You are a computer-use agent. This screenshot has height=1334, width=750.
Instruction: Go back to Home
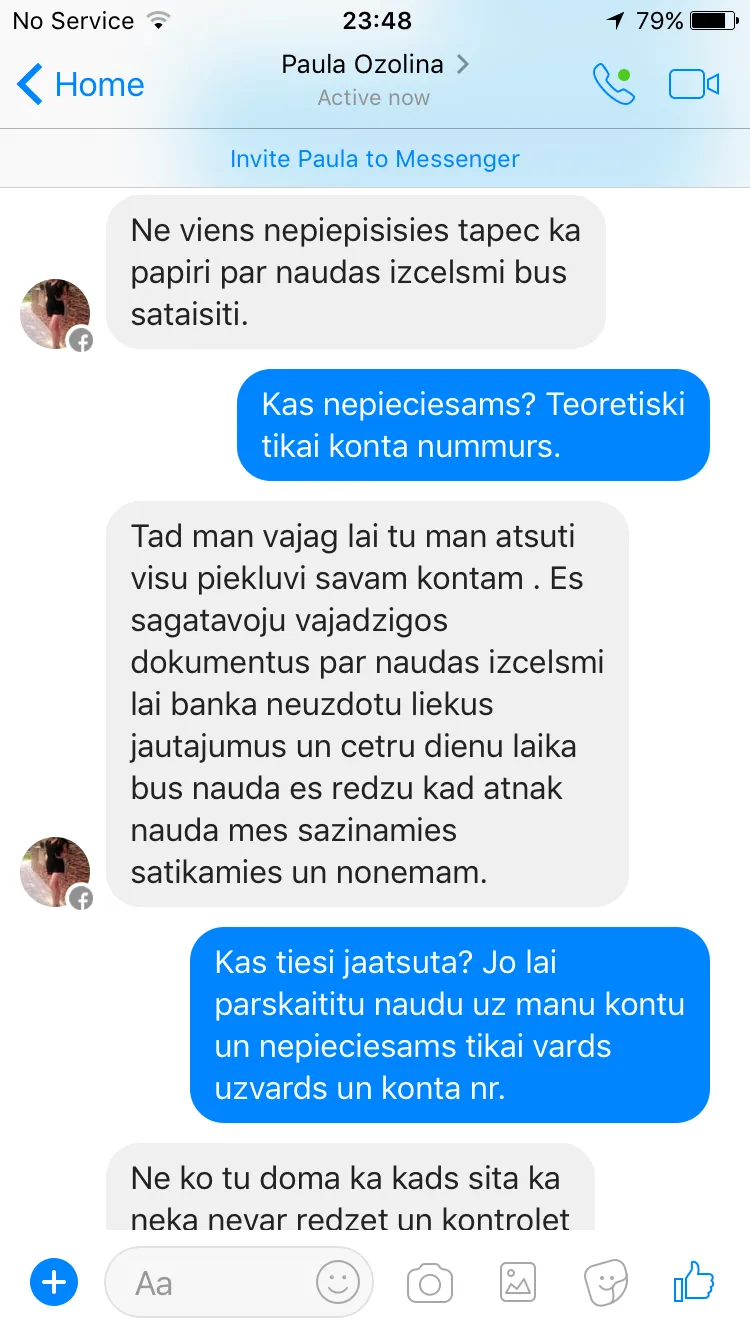point(81,85)
